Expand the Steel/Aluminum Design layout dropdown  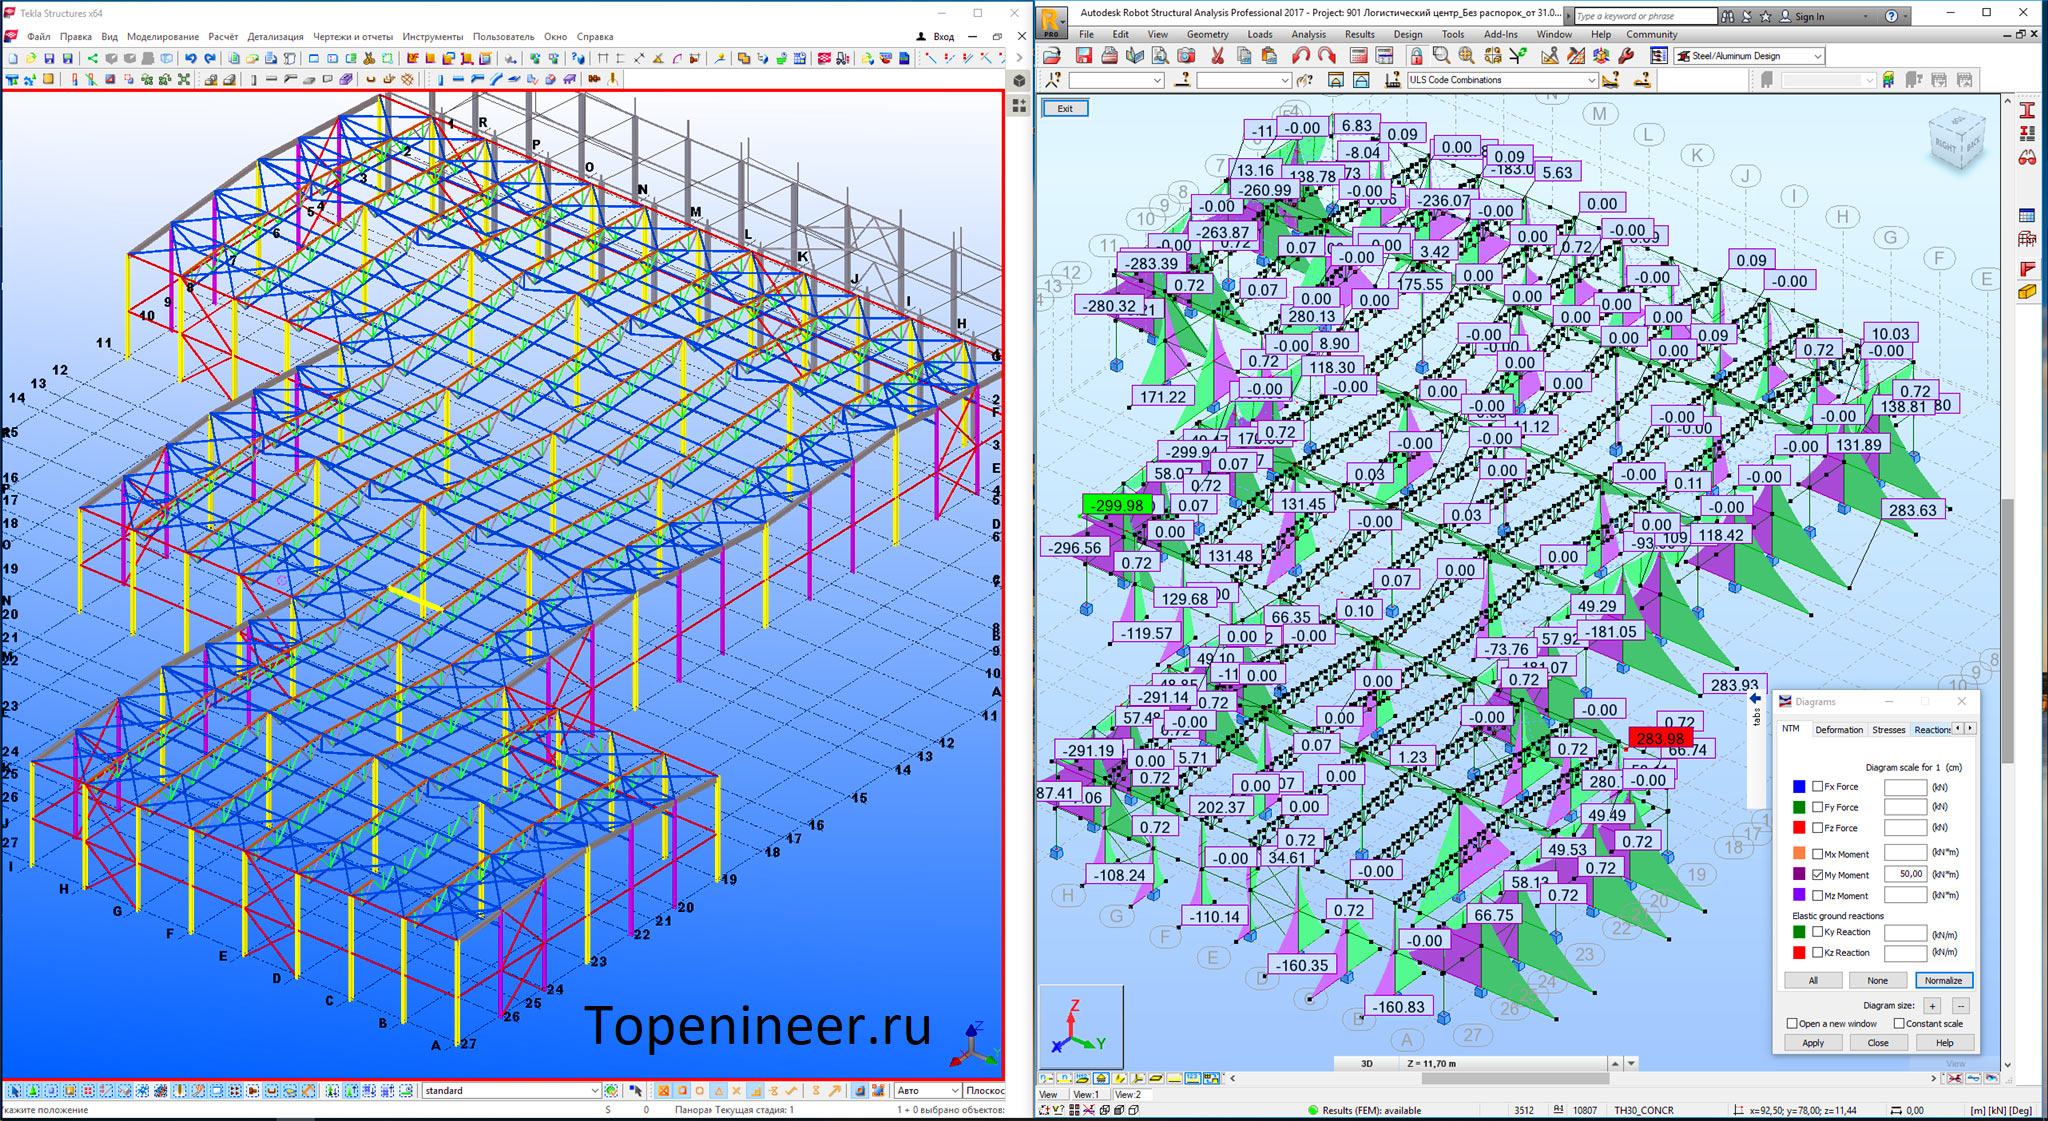click(x=1817, y=56)
